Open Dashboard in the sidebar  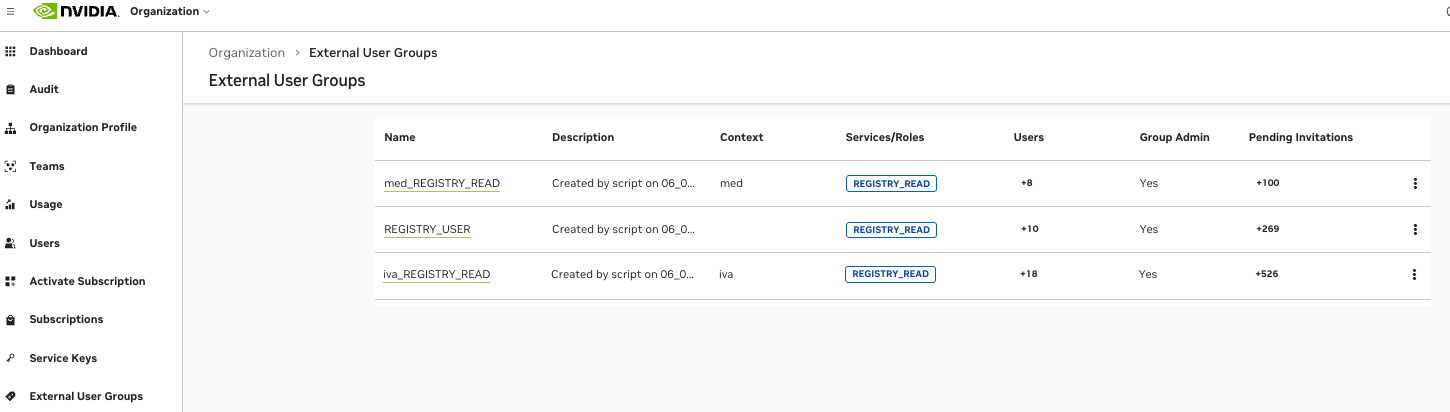59,51
